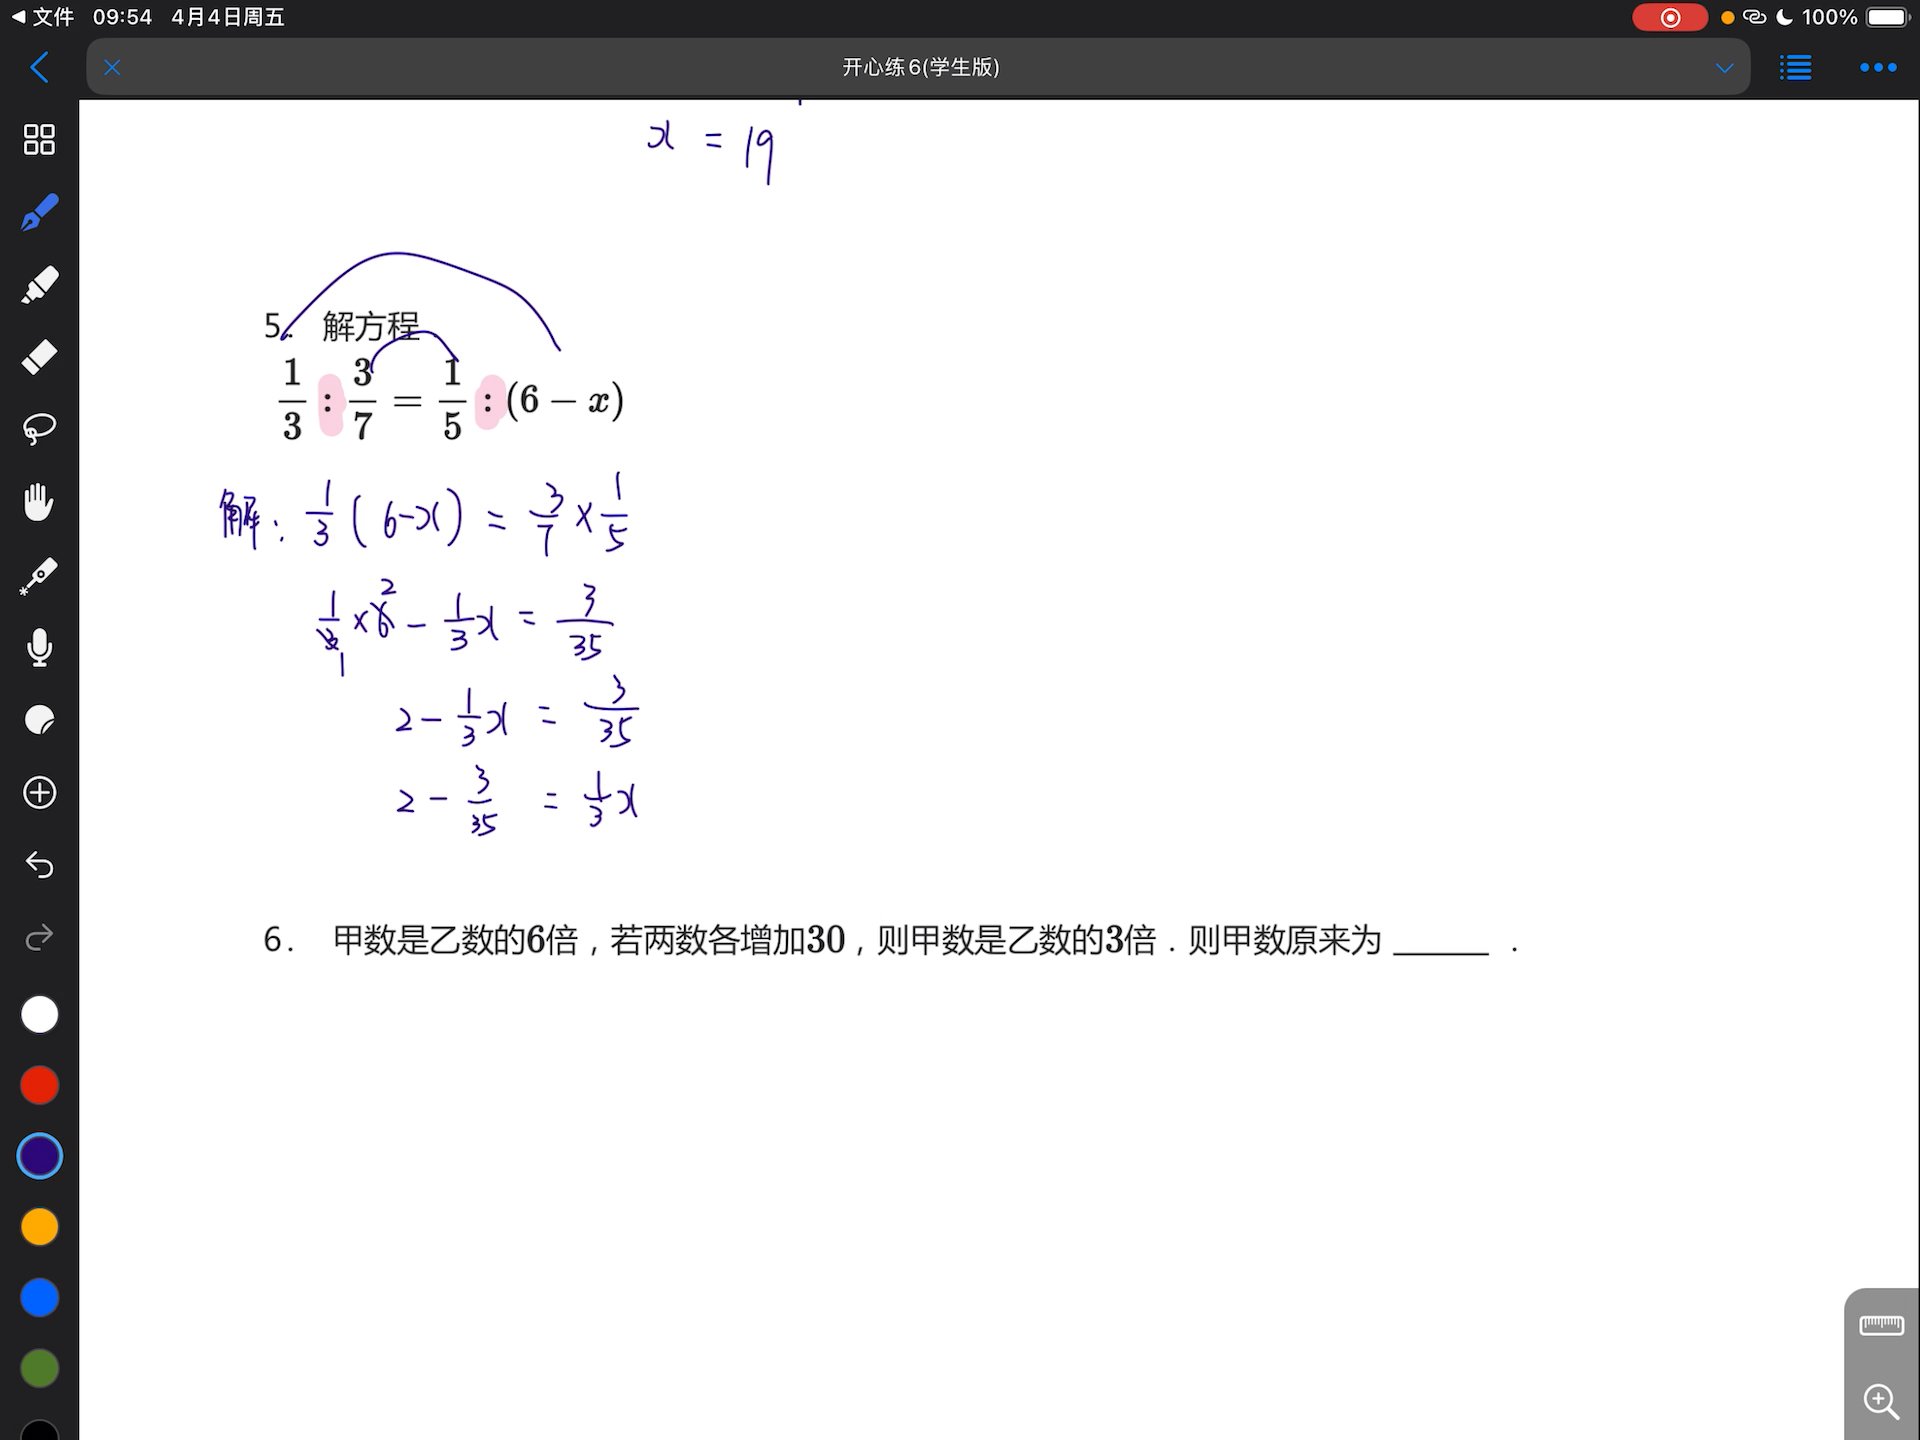The height and width of the screenshot is (1440, 1920).
Task: Select the Hand pan tool
Action: [39, 502]
